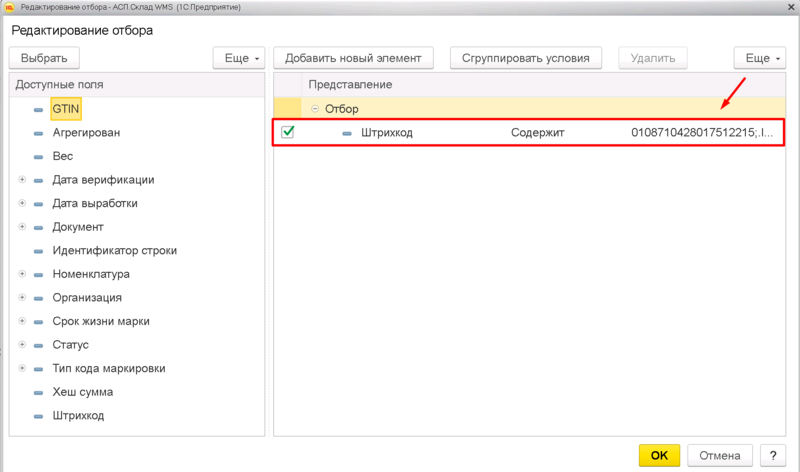Click Добавить новый элемент button
800x472 pixels.
[354, 59]
